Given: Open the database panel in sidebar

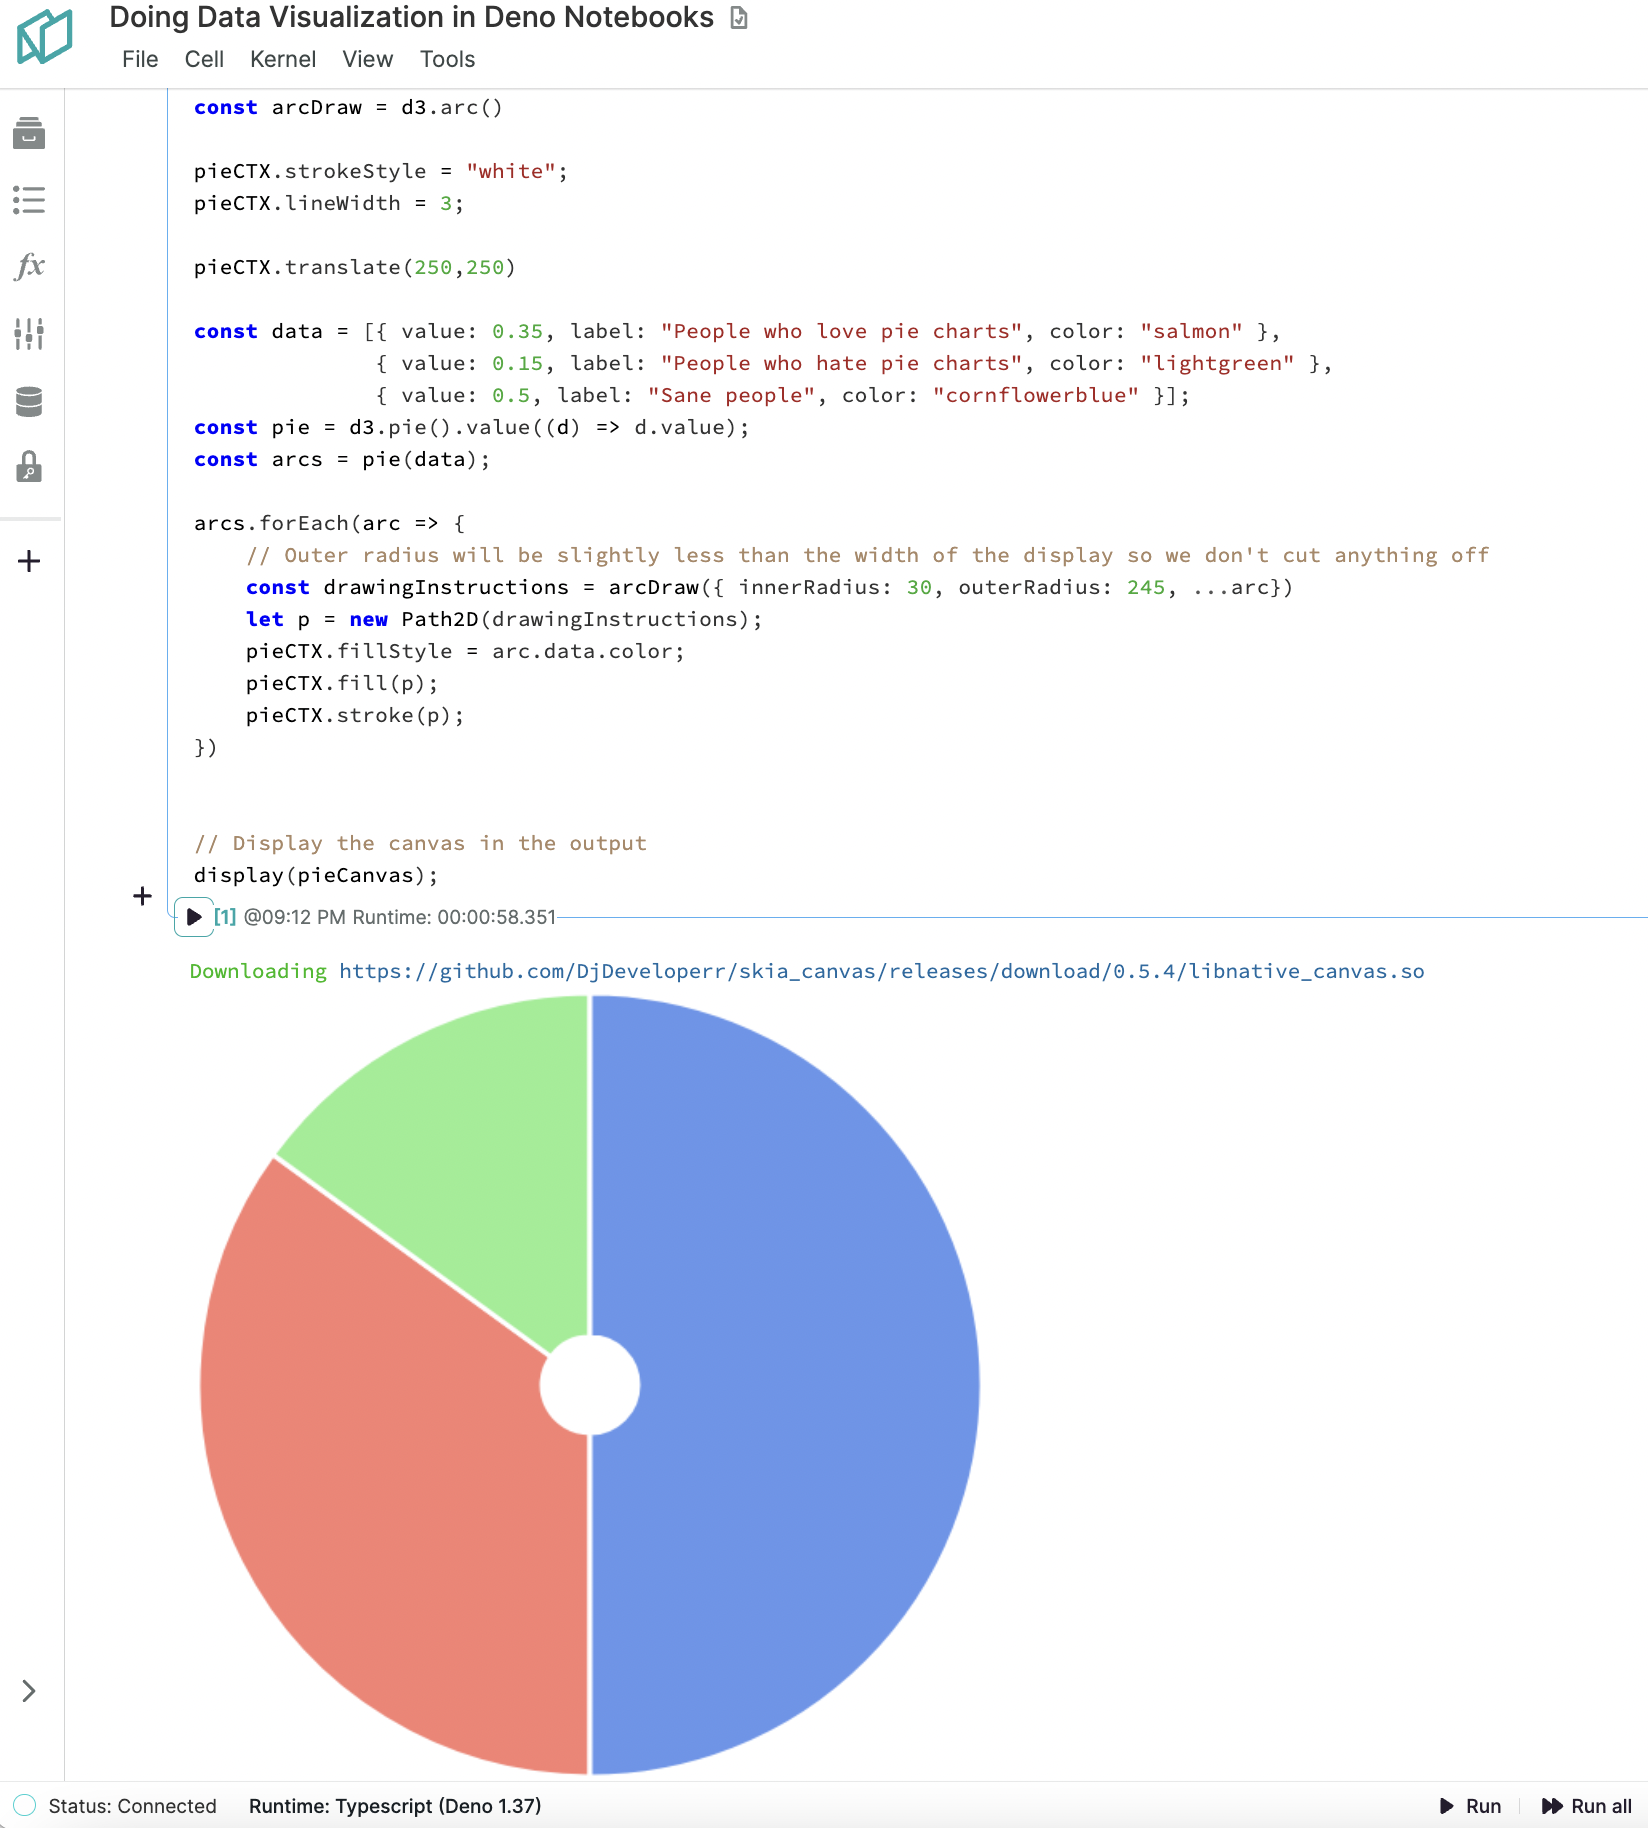Looking at the screenshot, I should [29, 402].
